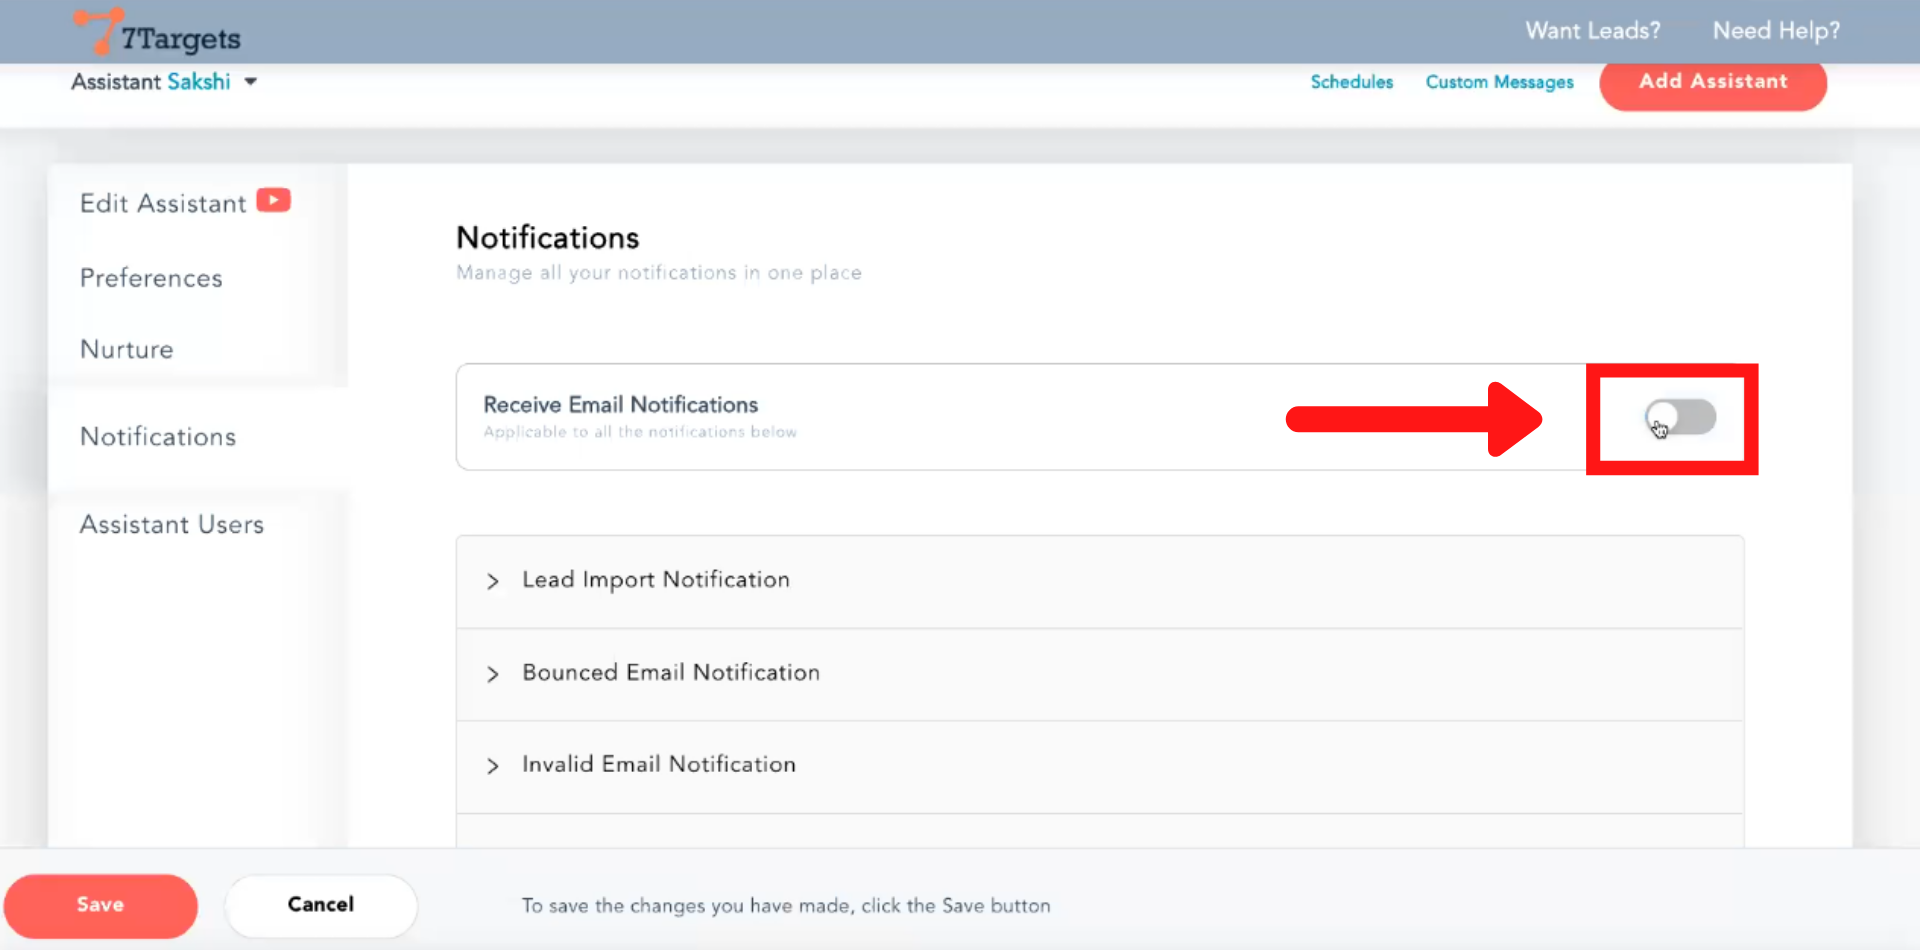Click the Add Assistant button
Viewport: 1920px width, 950px height.
pyautogui.click(x=1712, y=82)
